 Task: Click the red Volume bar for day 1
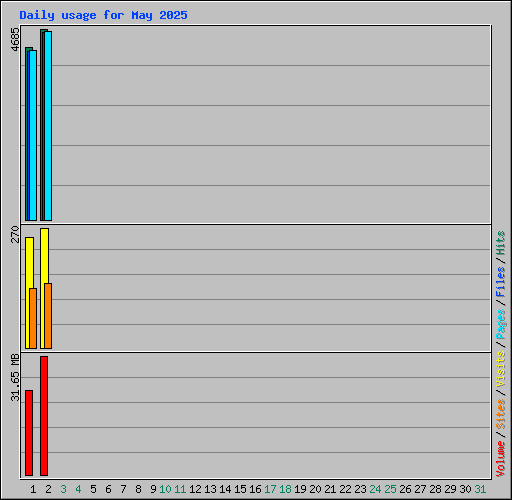tap(29, 433)
